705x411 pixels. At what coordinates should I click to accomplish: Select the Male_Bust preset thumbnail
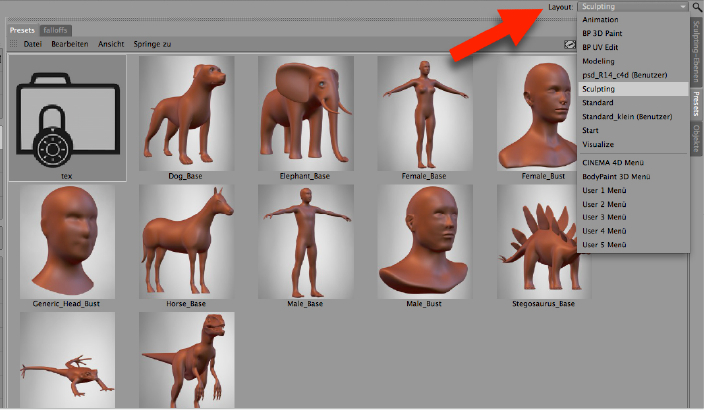point(424,240)
